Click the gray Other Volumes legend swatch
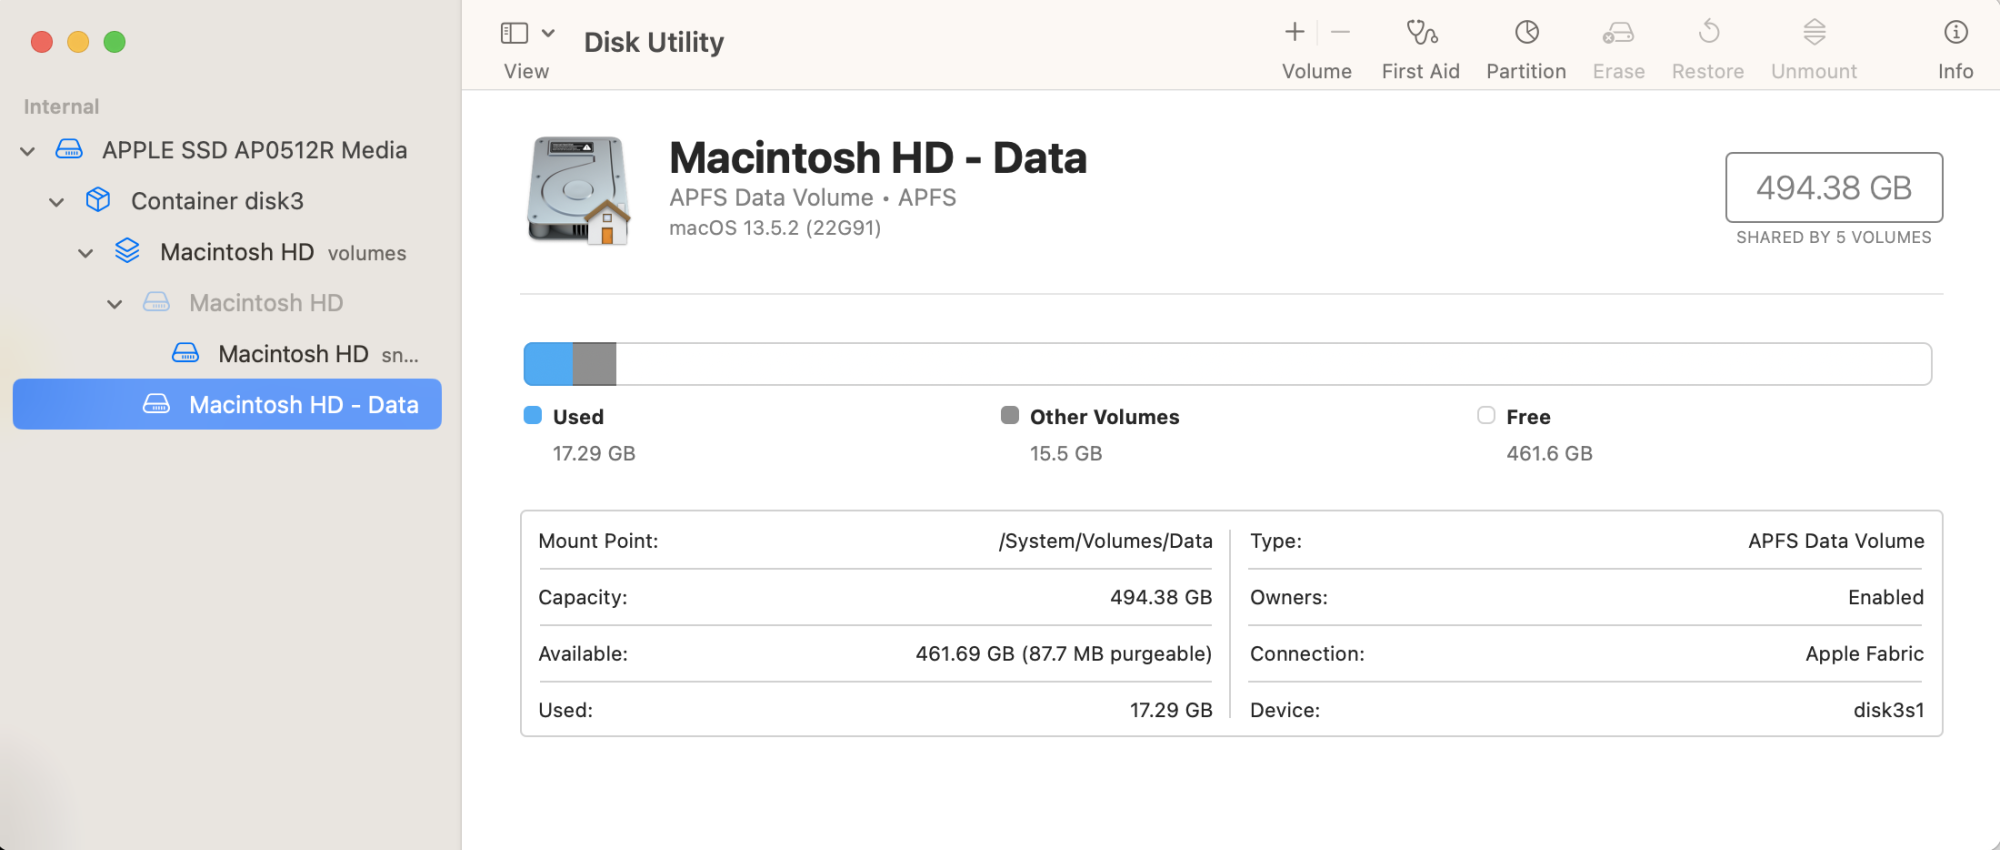Image resolution: width=2000 pixels, height=850 pixels. [x=1010, y=415]
